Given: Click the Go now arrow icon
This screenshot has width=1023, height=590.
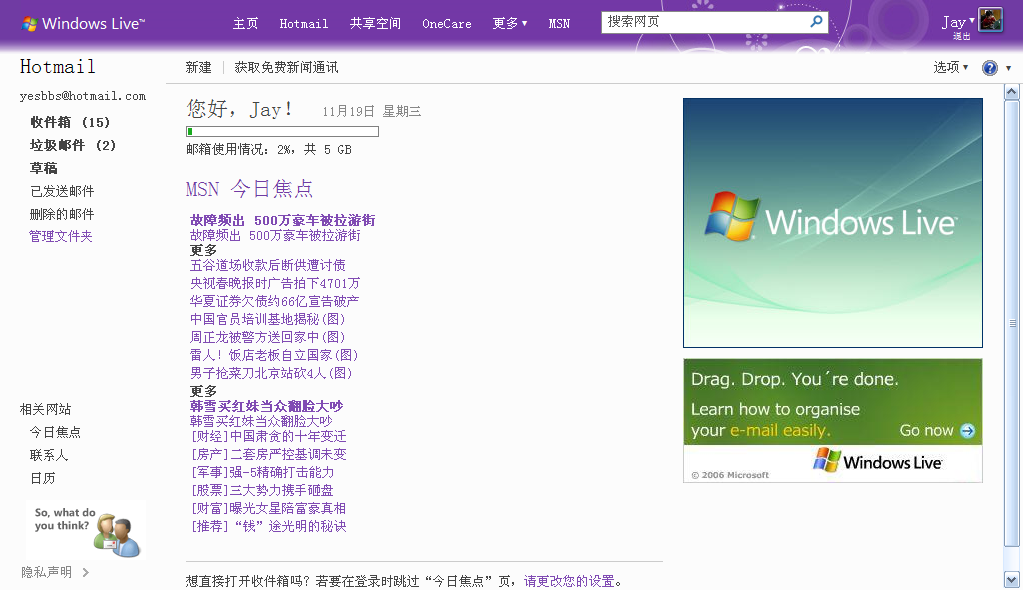Looking at the screenshot, I should click(x=968, y=431).
